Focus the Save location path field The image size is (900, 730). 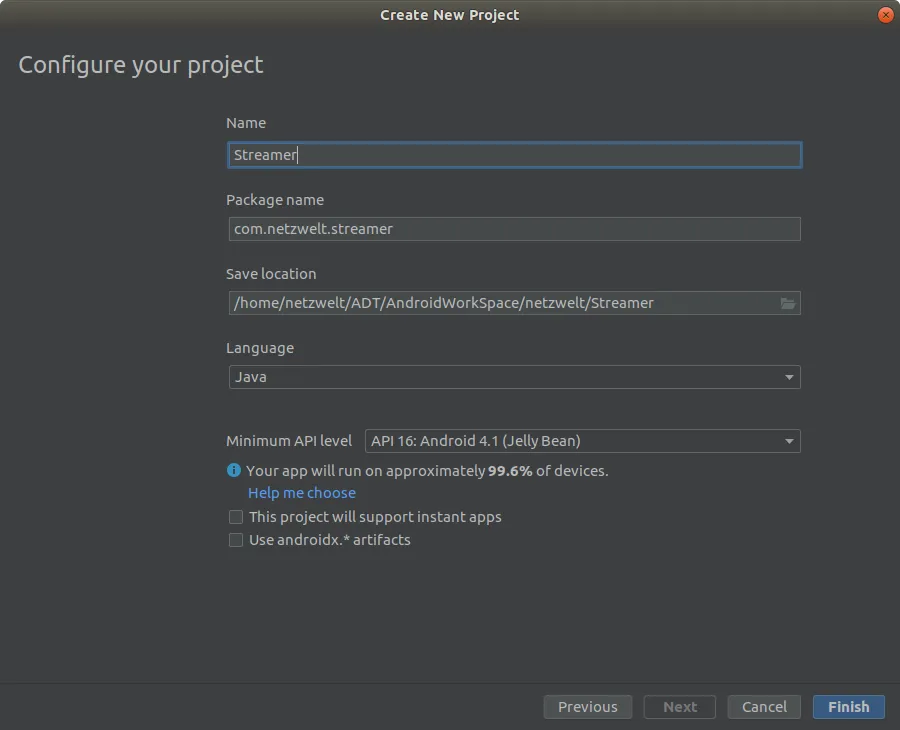pyautogui.click(x=500, y=302)
